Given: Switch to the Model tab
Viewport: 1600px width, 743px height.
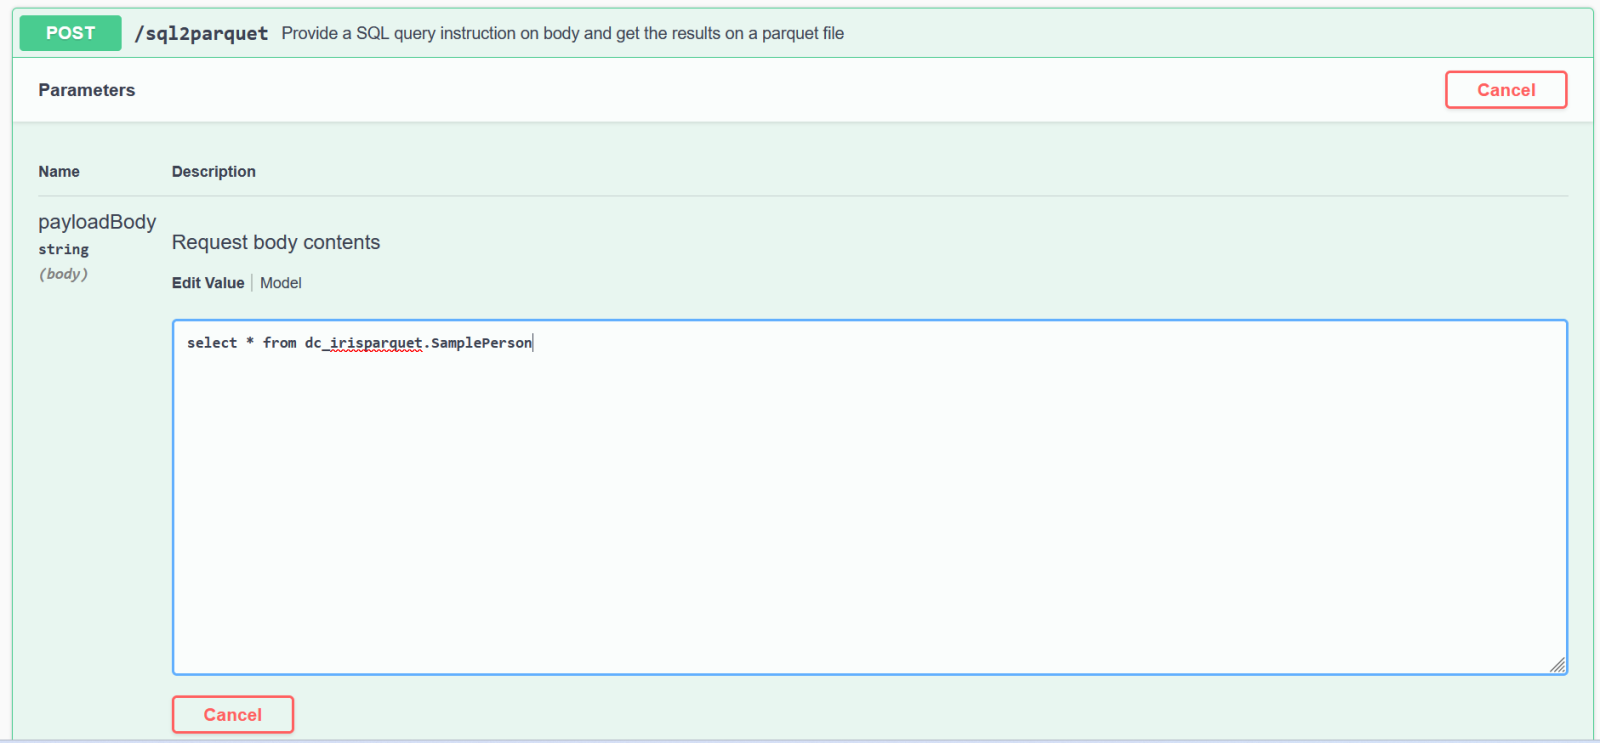Looking at the screenshot, I should click(280, 283).
